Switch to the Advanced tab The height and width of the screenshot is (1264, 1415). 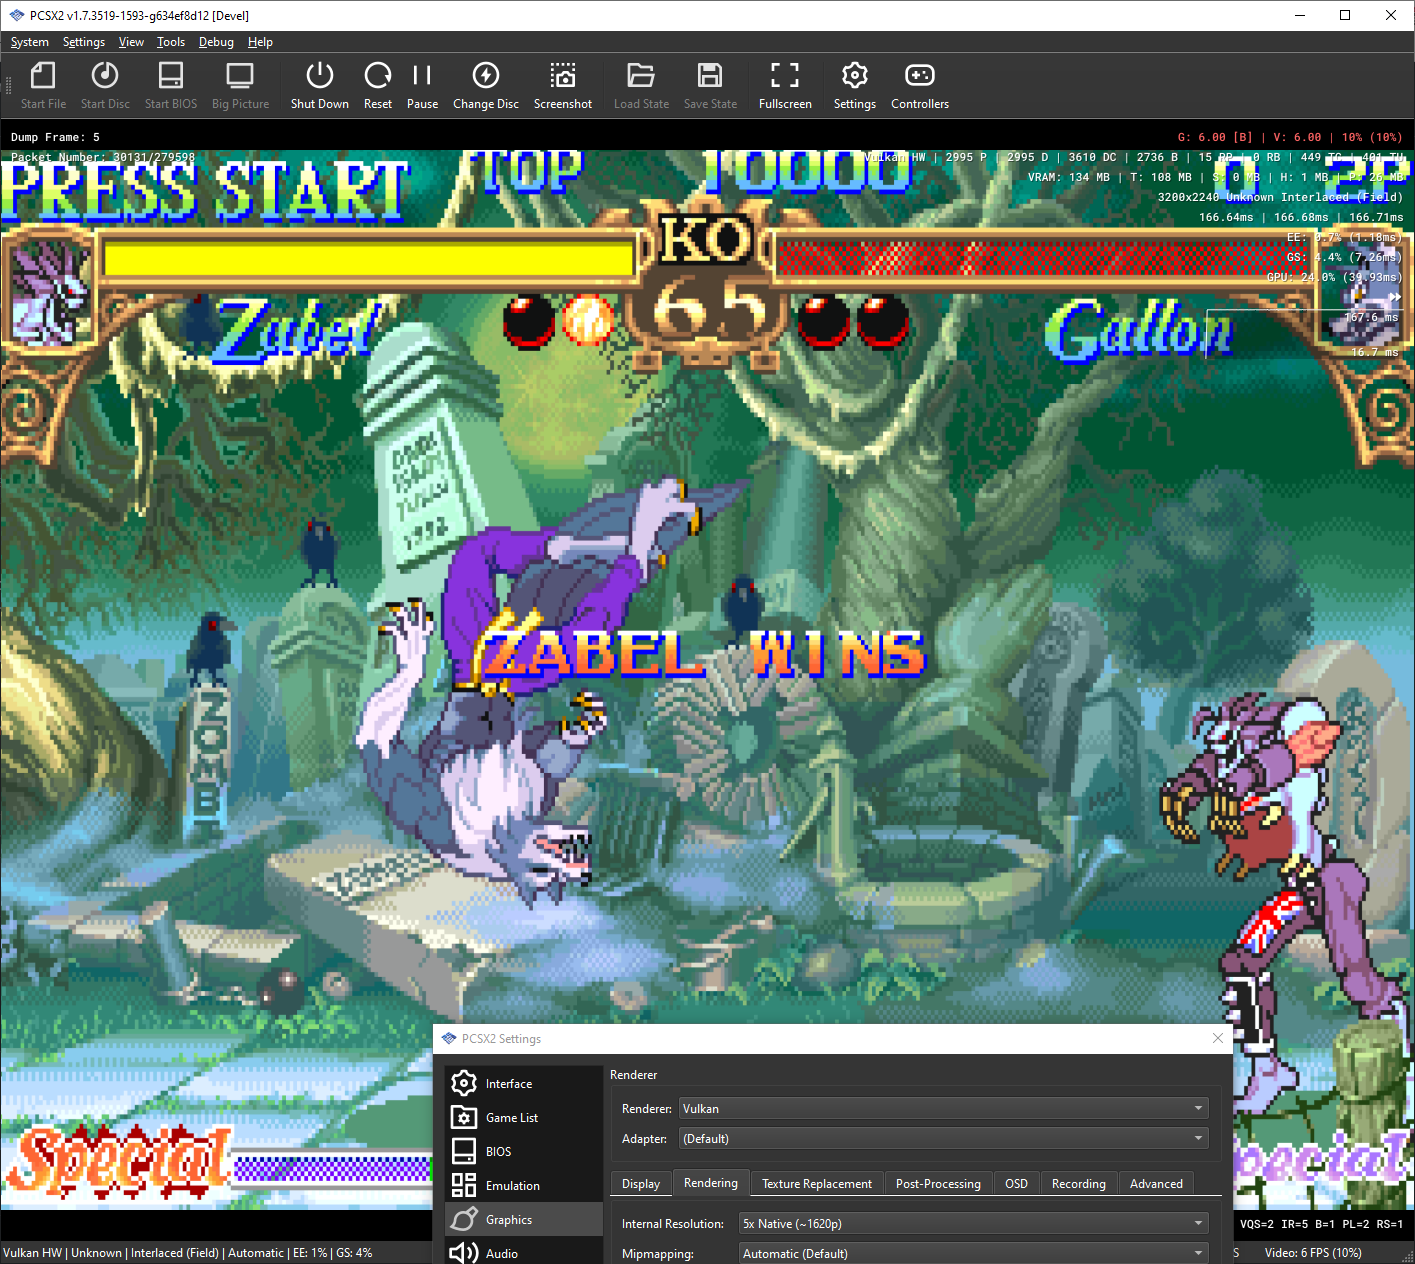click(x=1156, y=1183)
